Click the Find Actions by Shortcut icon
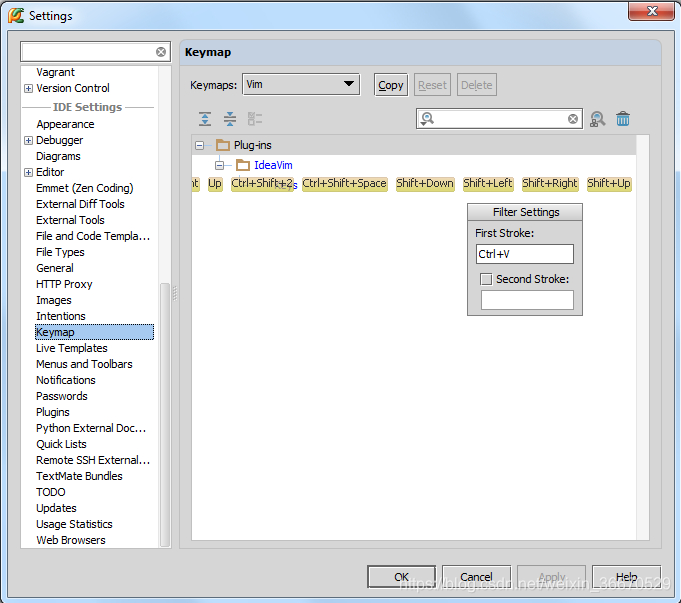681x603 pixels. [598, 119]
